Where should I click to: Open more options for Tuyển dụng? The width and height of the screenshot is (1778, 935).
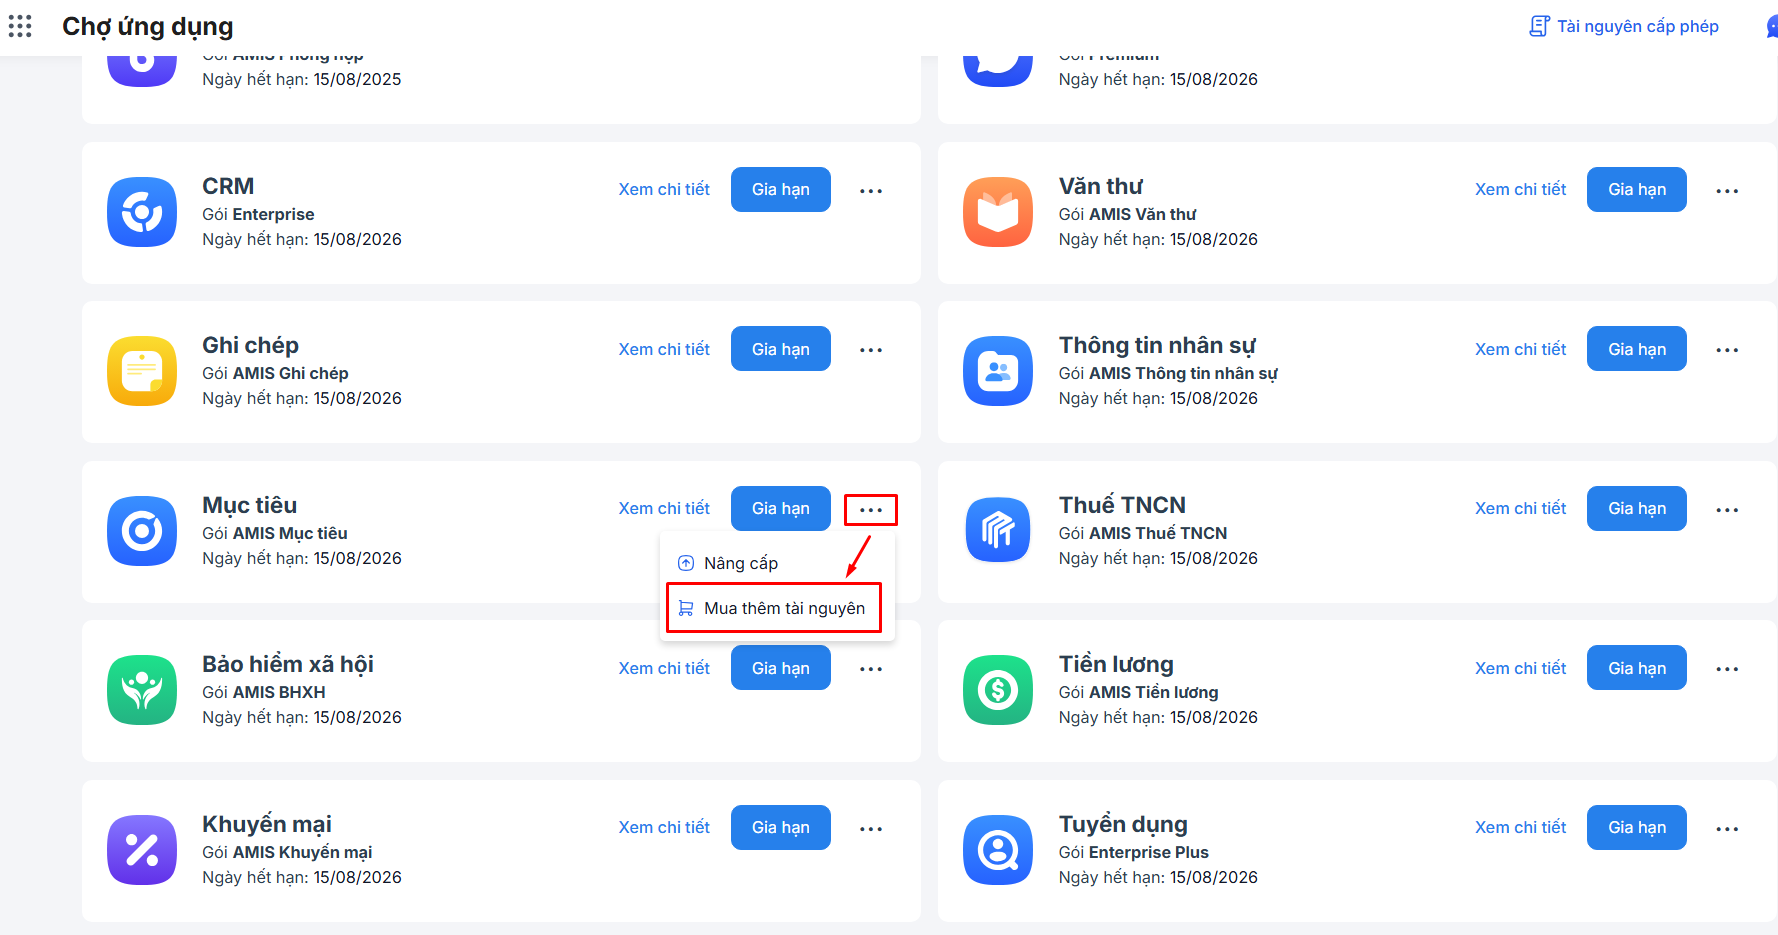click(1727, 829)
